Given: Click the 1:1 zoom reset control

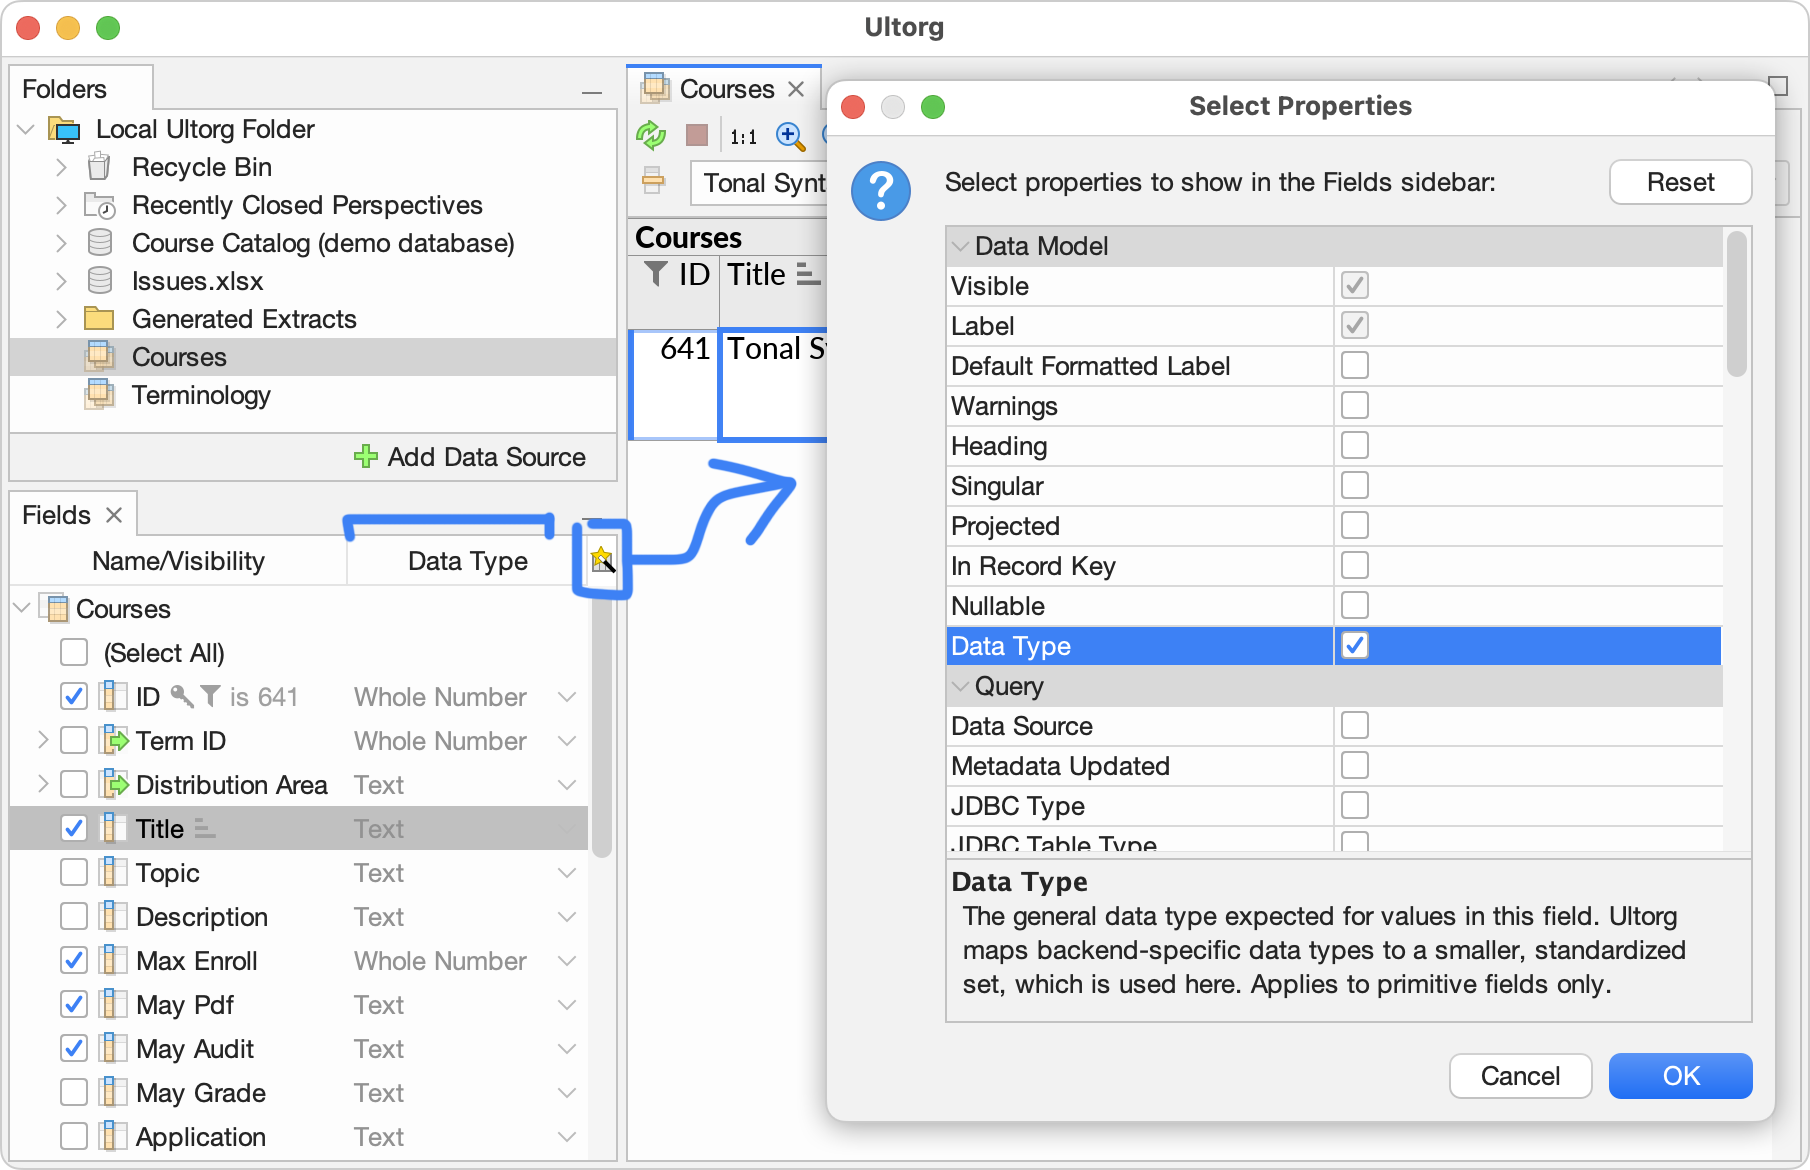Looking at the screenshot, I should tap(743, 137).
